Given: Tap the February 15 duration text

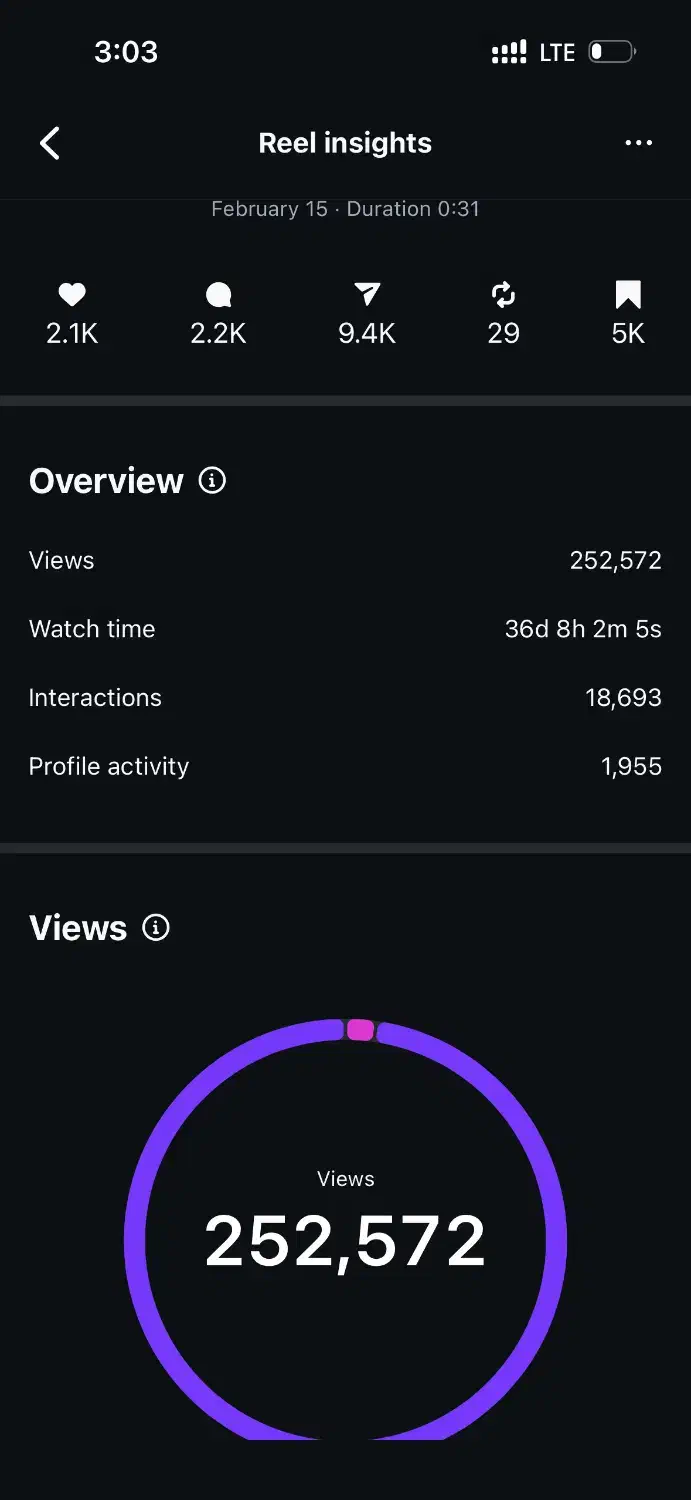Looking at the screenshot, I should [x=345, y=209].
